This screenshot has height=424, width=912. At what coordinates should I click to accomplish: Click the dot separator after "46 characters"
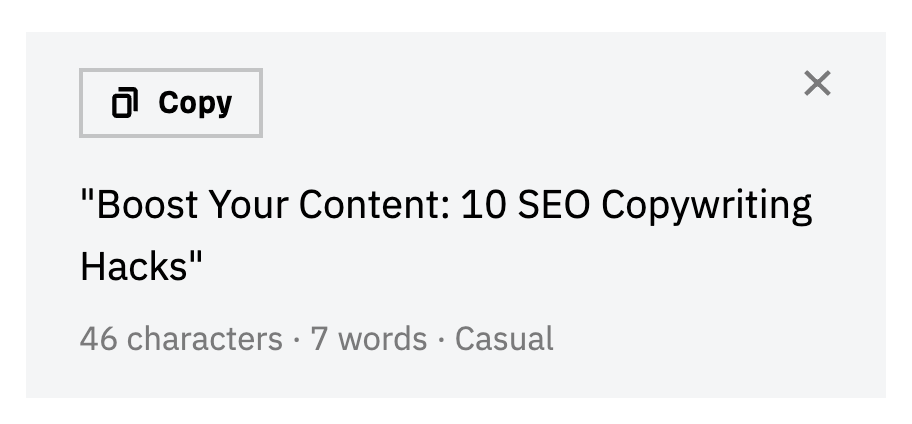click(297, 340)
